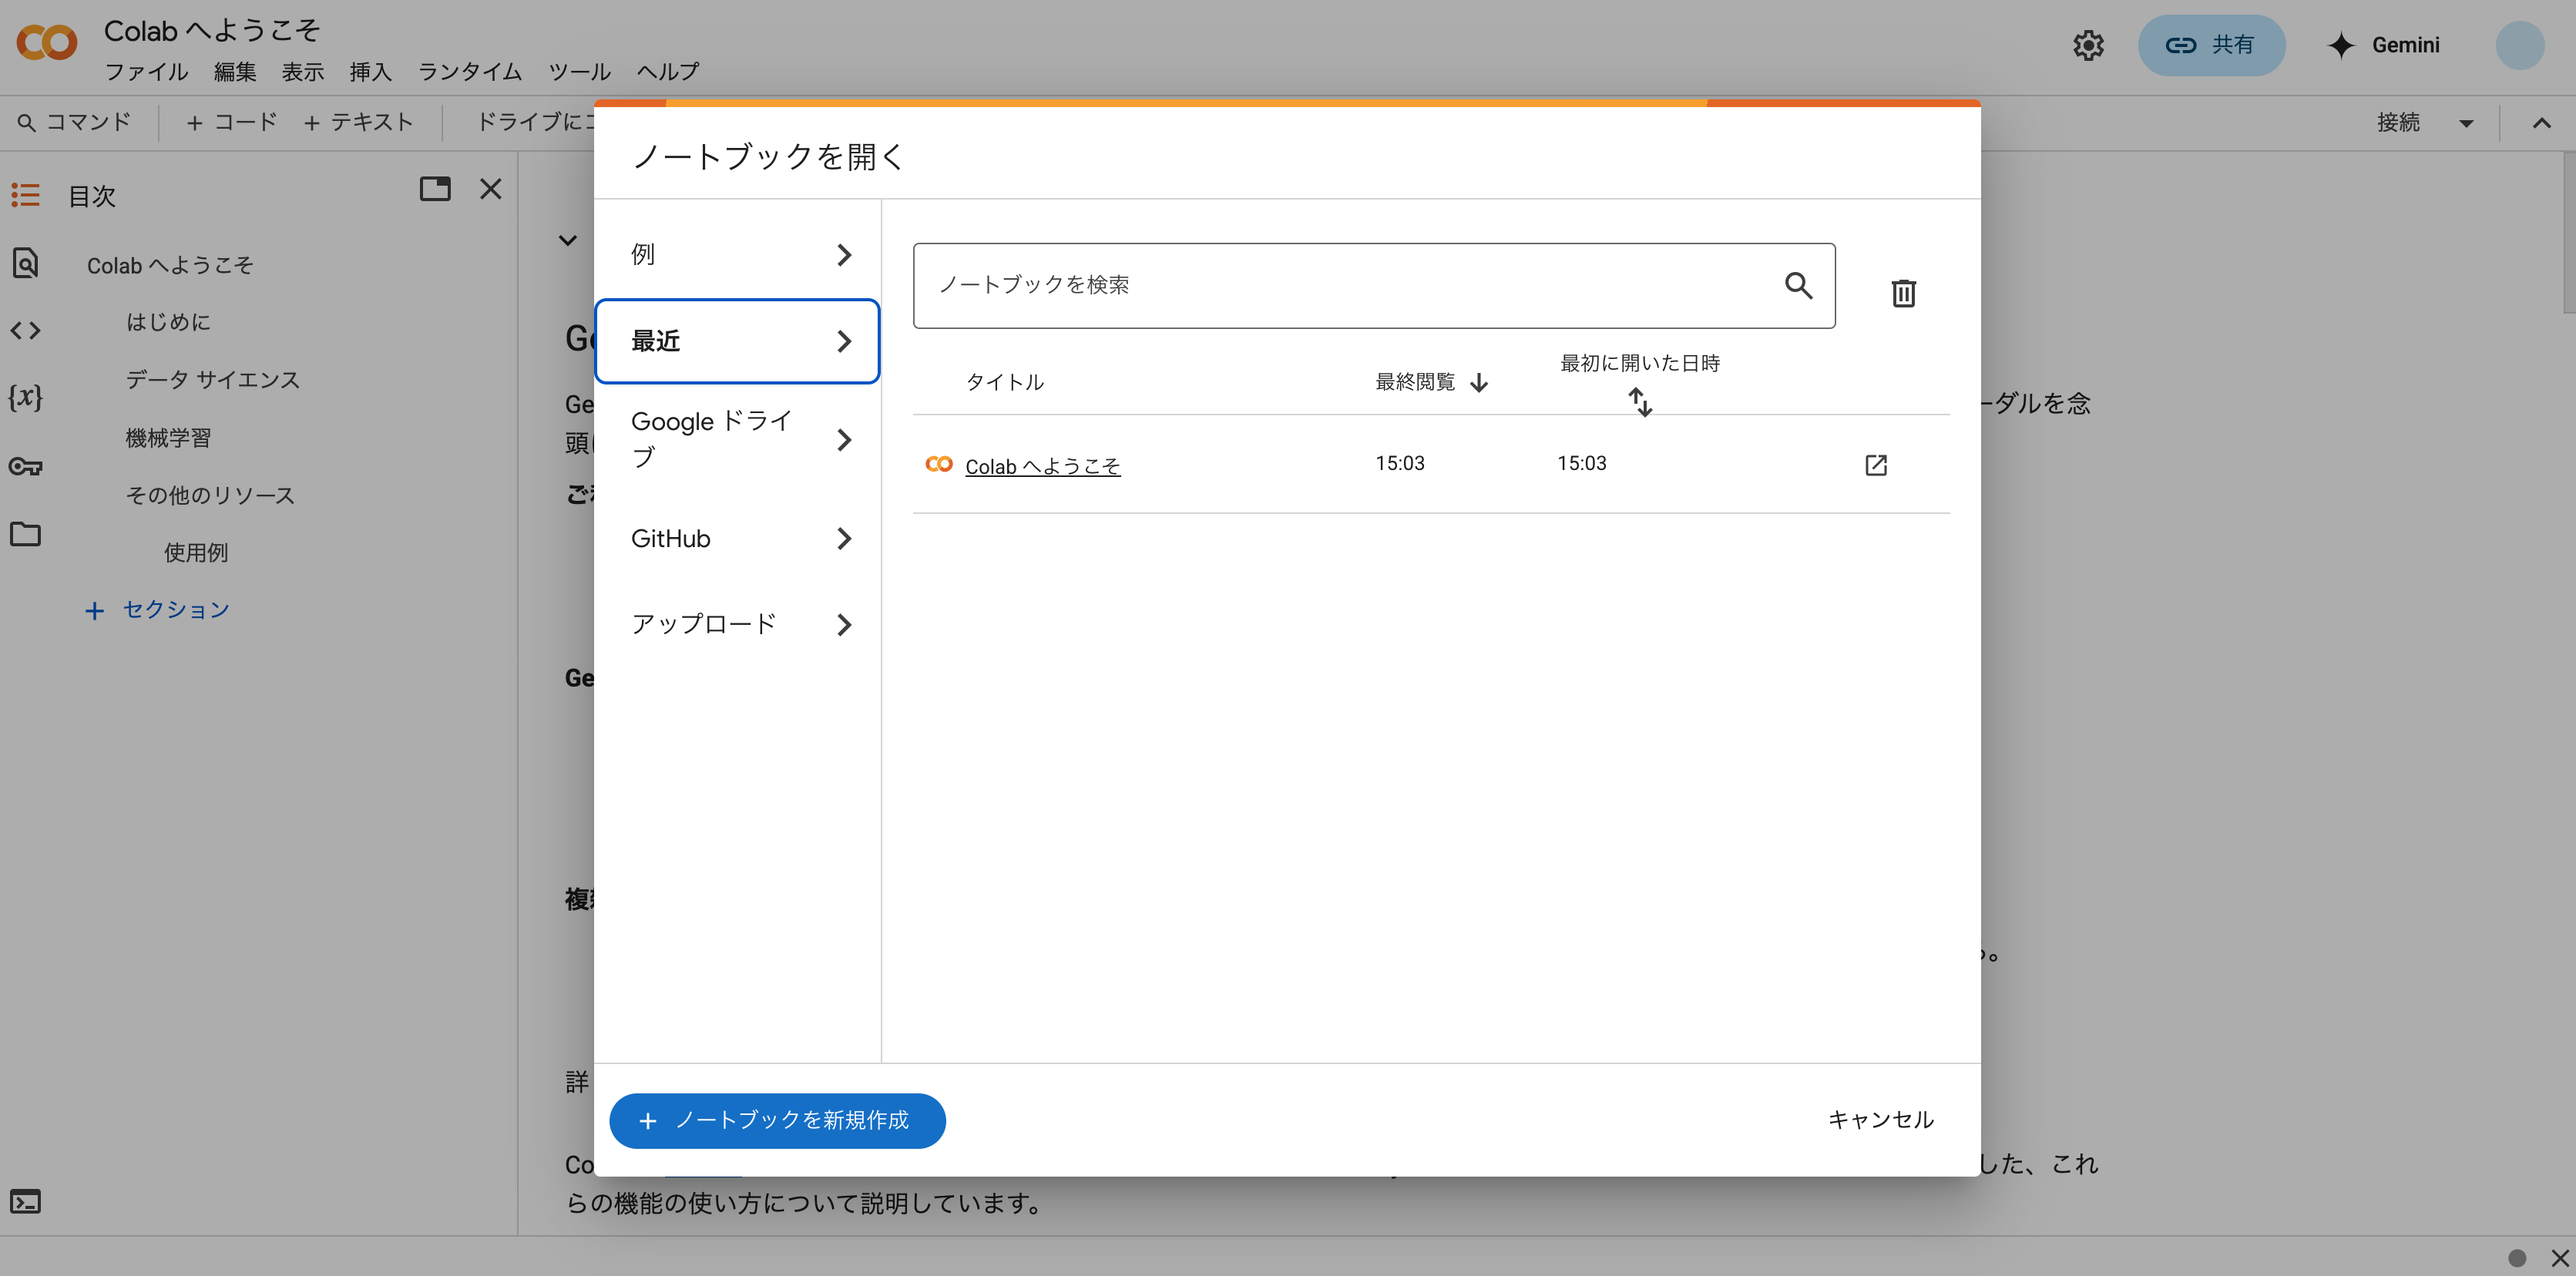Sort by 最終閲覧 column
Screen dimensions: 2576x1276
click(1431, 382)
